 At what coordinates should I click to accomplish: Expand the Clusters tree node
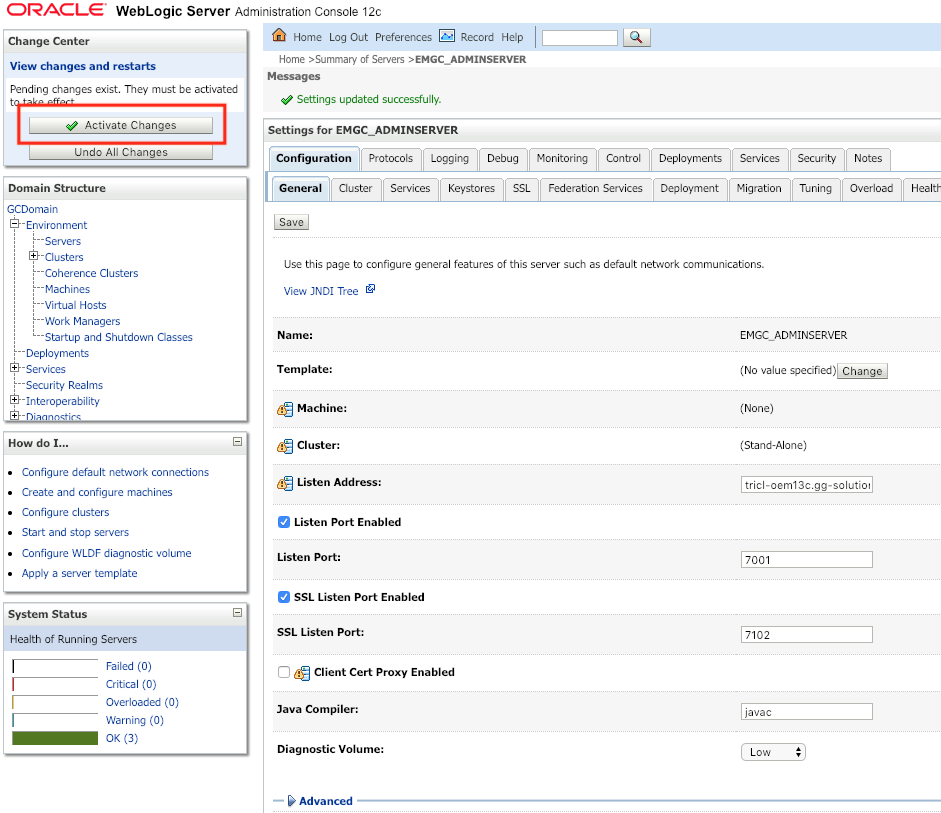point(34,256)
